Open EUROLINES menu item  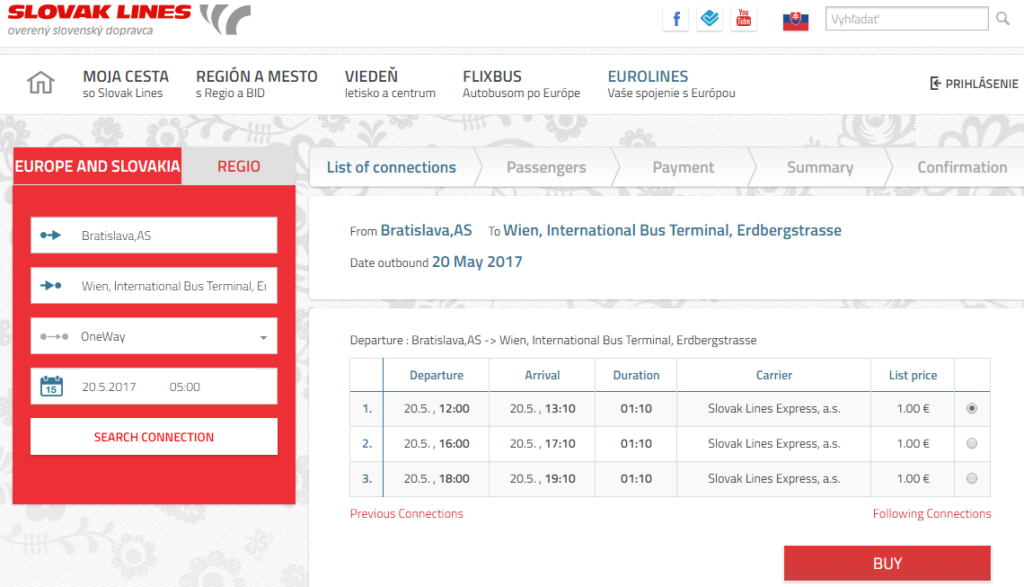[671, 84]
